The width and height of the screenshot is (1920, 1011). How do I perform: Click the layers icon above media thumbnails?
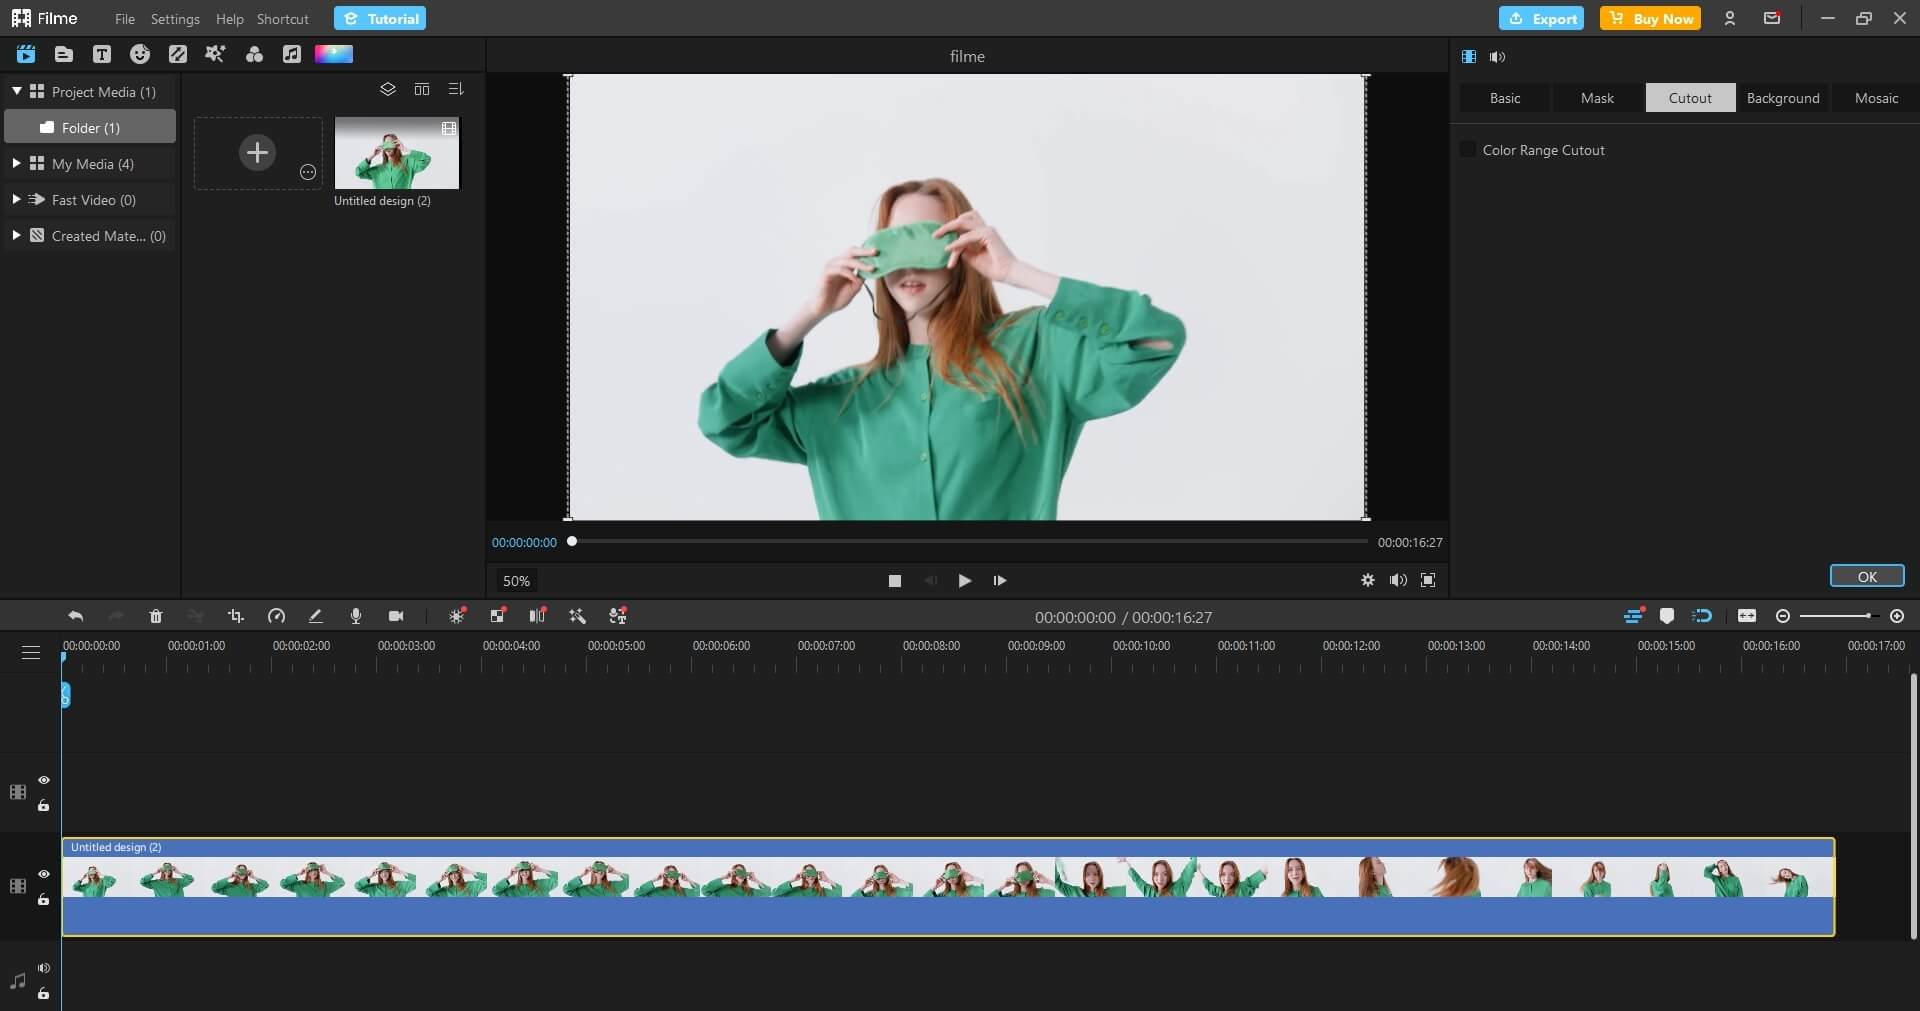click(x=388, y=89)
